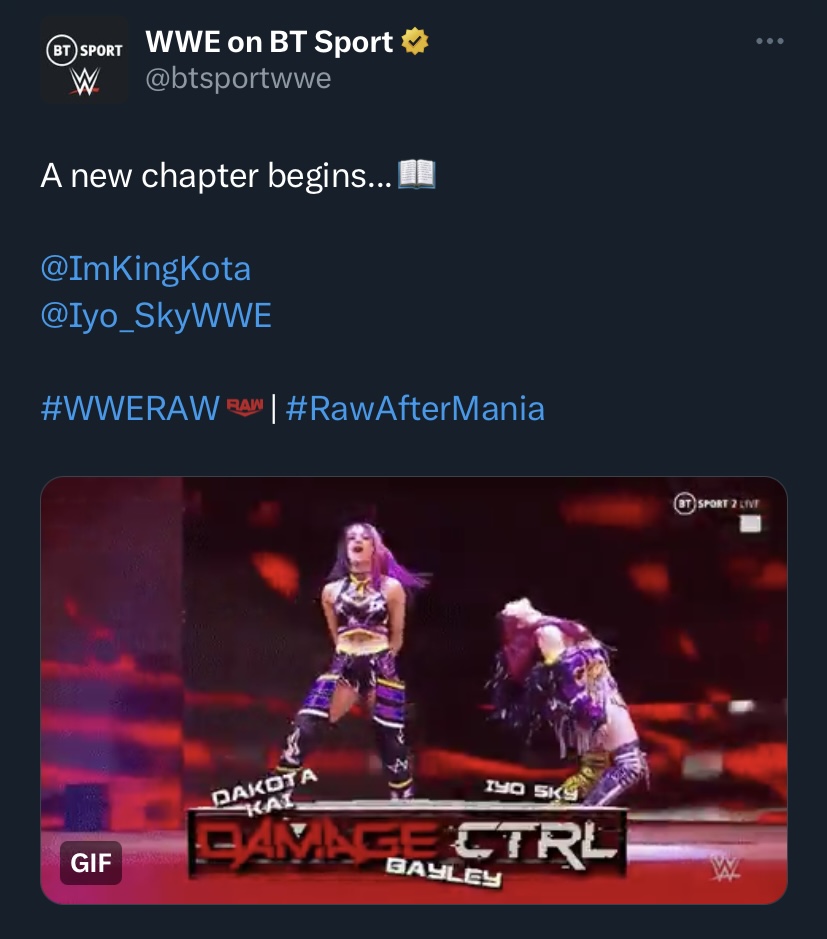Click the 'A new chapter begins' tweet text
This screenshot has width=827, height=939.
pyautogui.click(x=216, y=175)
